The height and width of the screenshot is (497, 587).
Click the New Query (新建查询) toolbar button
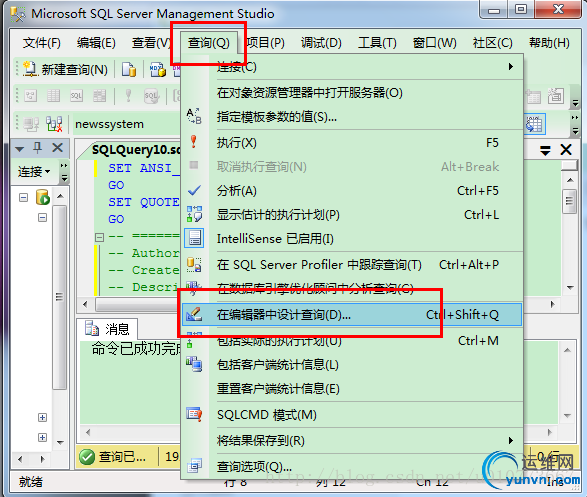(x=65, y=69)
